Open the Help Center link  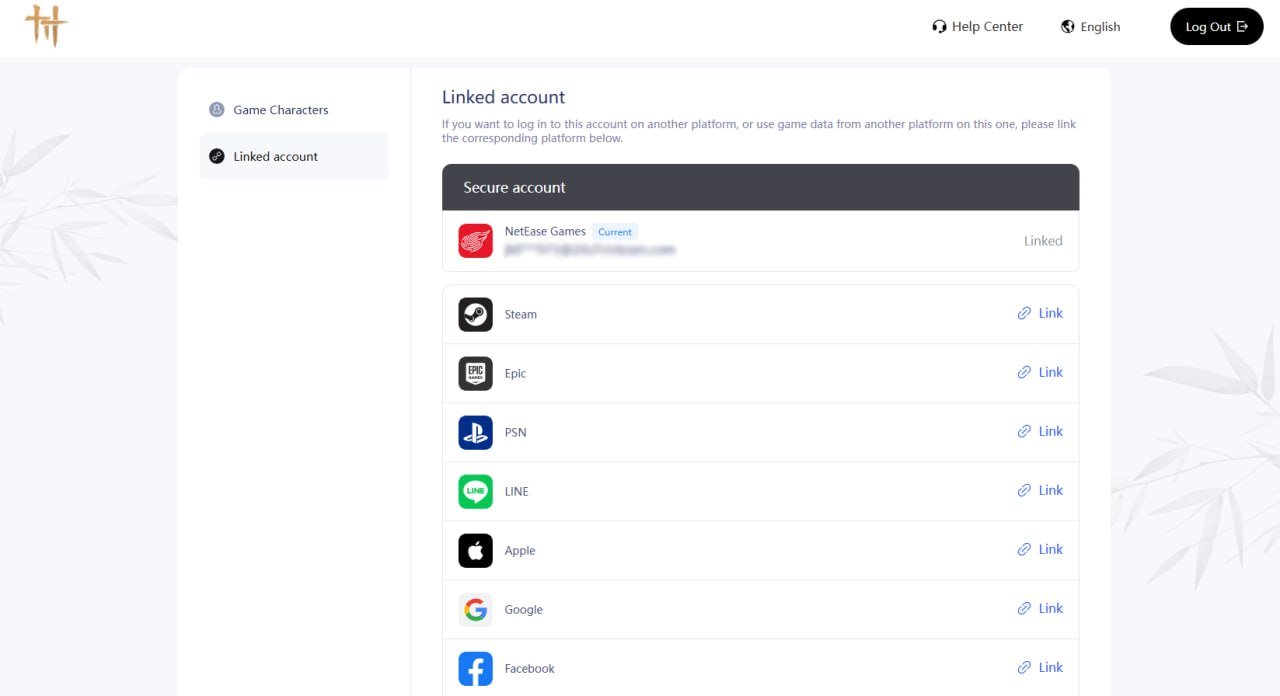click(x=977, y=27)
